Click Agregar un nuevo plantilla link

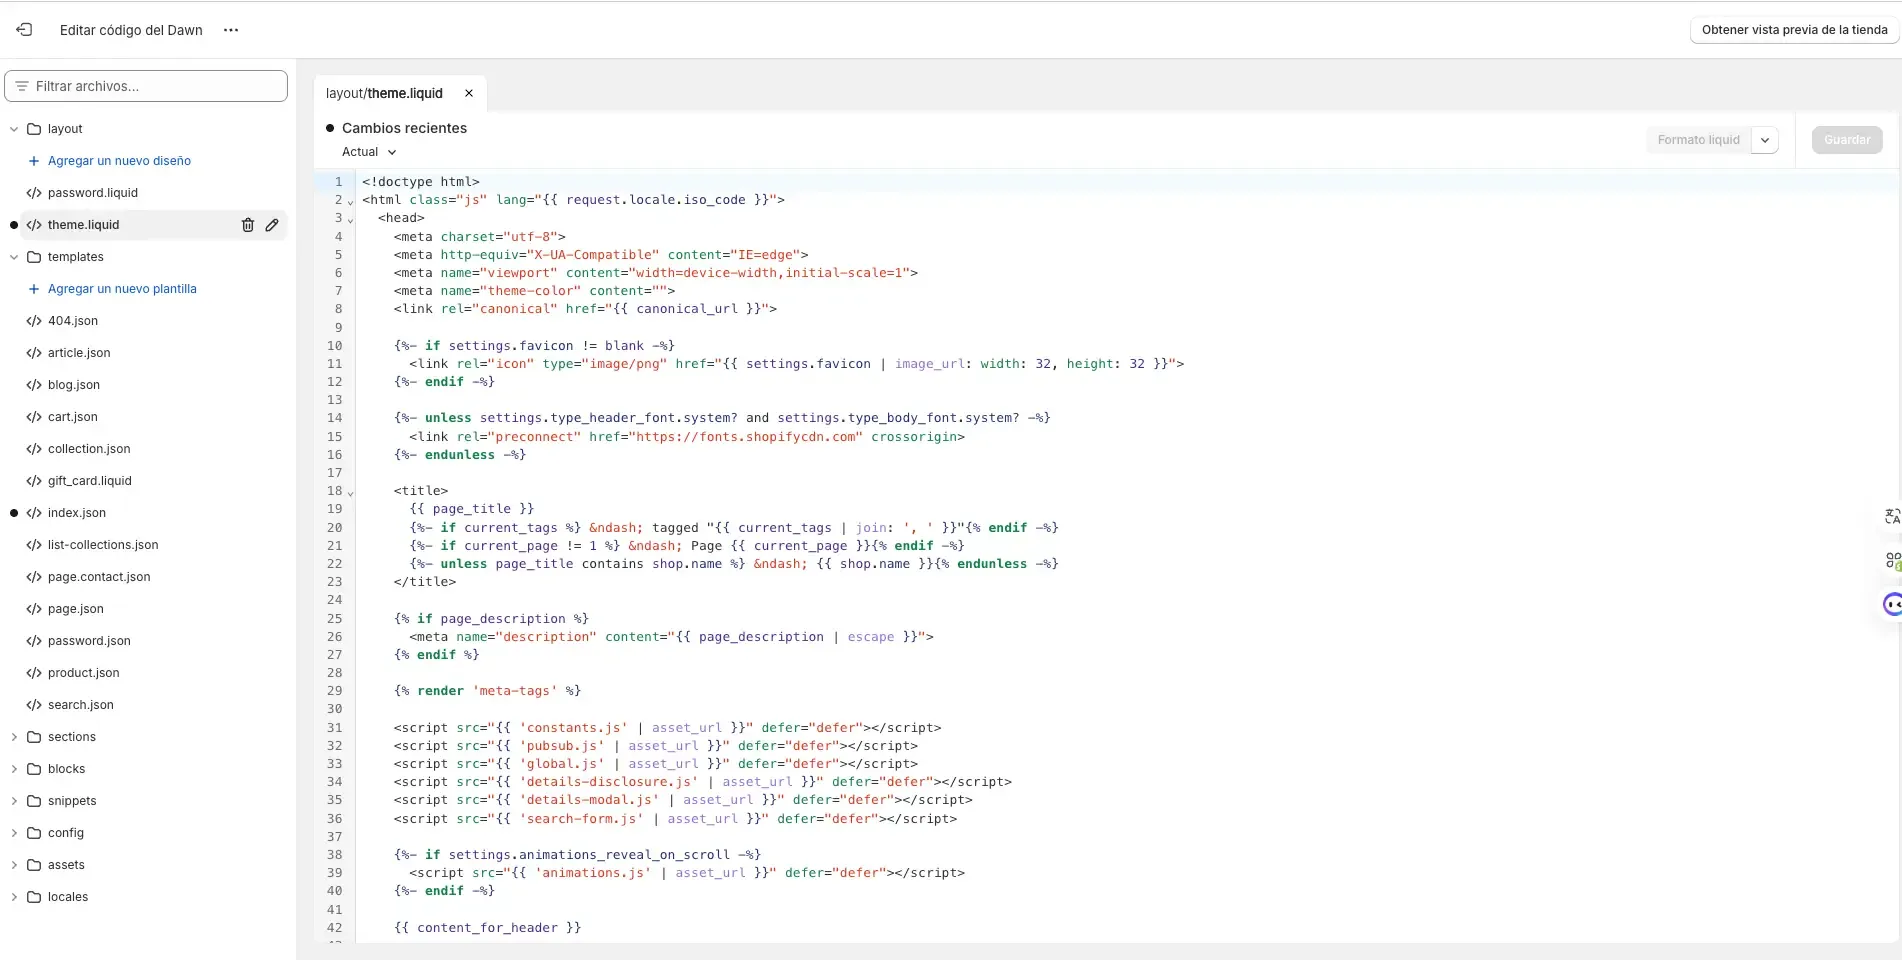(x=122, y=289)
